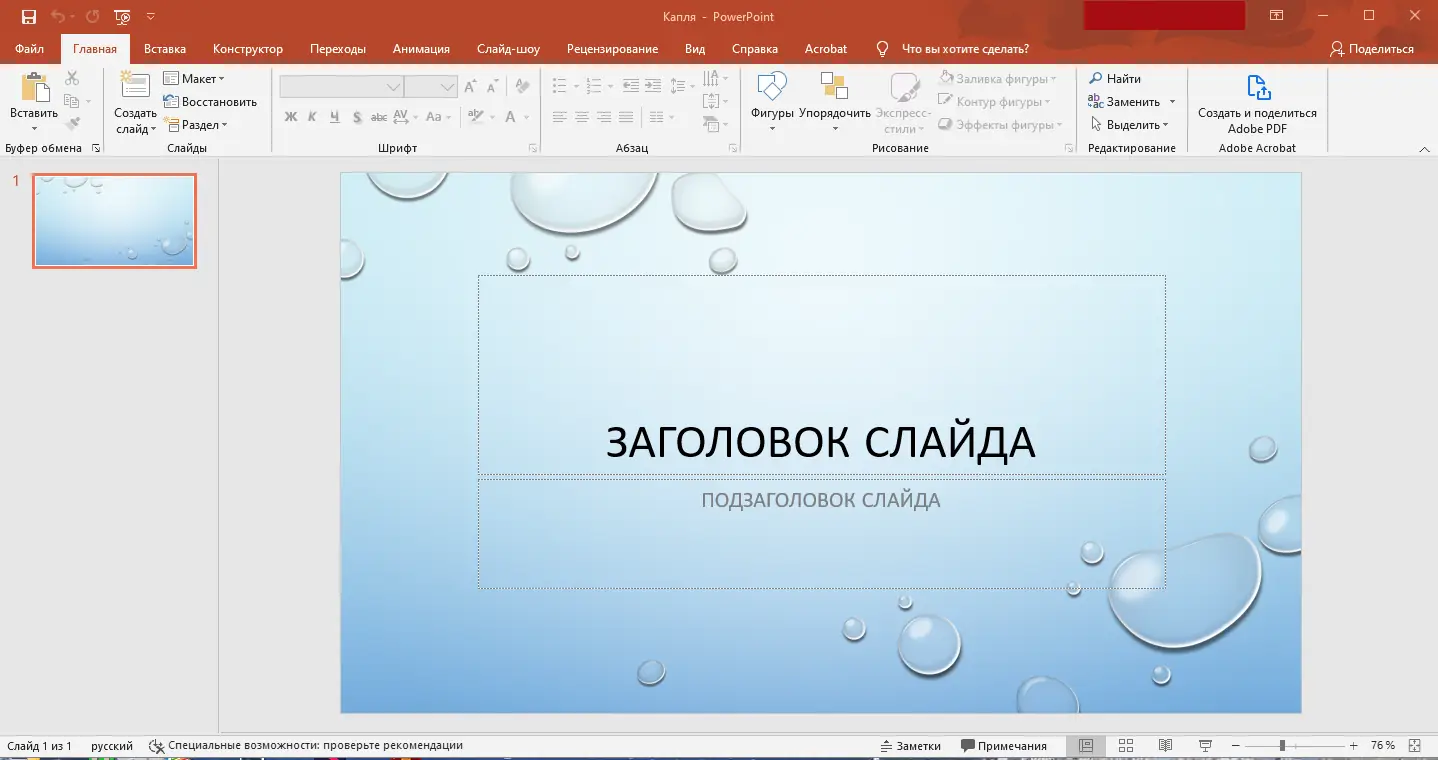Image resolution: width=1438 pixels, height=760 pixels.
Task: Toggle bold Ж formatting
Action: [291, 117]
